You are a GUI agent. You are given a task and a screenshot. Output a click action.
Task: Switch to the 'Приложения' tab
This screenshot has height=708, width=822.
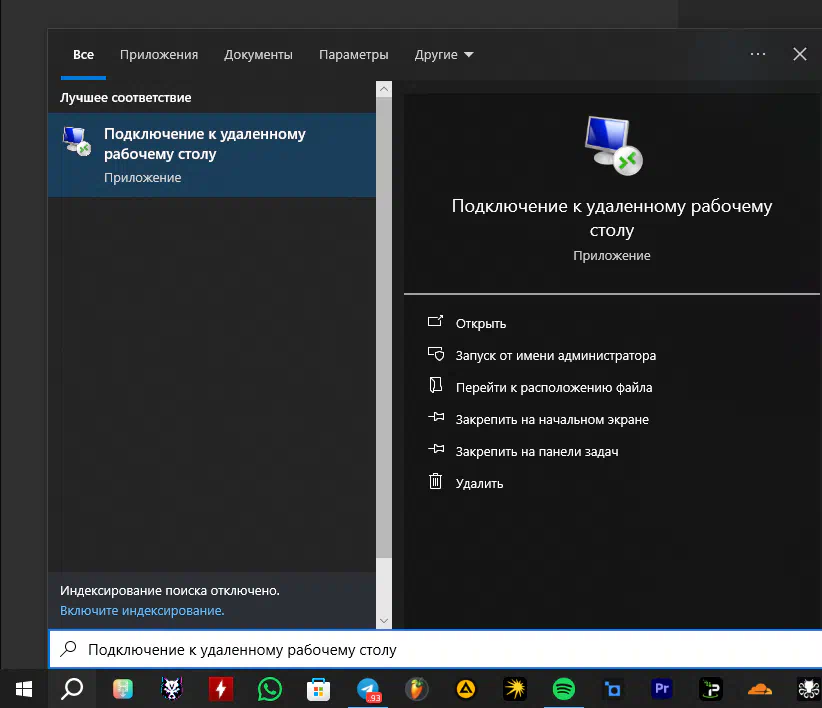click(x=159, y=55)
